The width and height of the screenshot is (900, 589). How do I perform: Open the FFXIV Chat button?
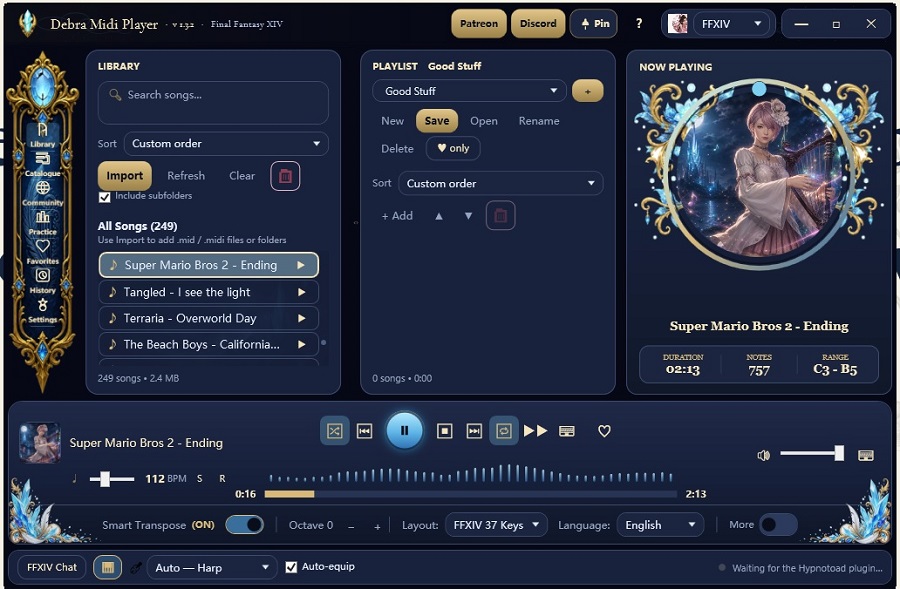tap(52, 567)
